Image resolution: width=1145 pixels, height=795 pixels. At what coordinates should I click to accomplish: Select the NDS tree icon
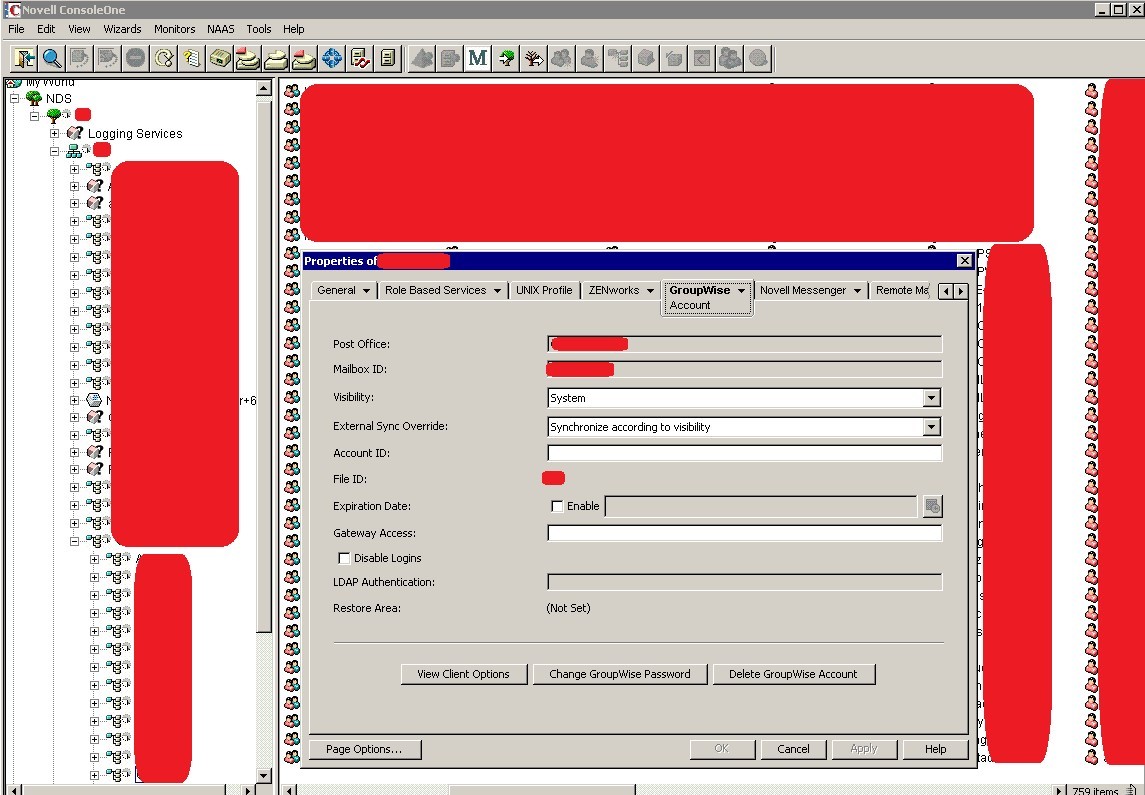[34, 98]
